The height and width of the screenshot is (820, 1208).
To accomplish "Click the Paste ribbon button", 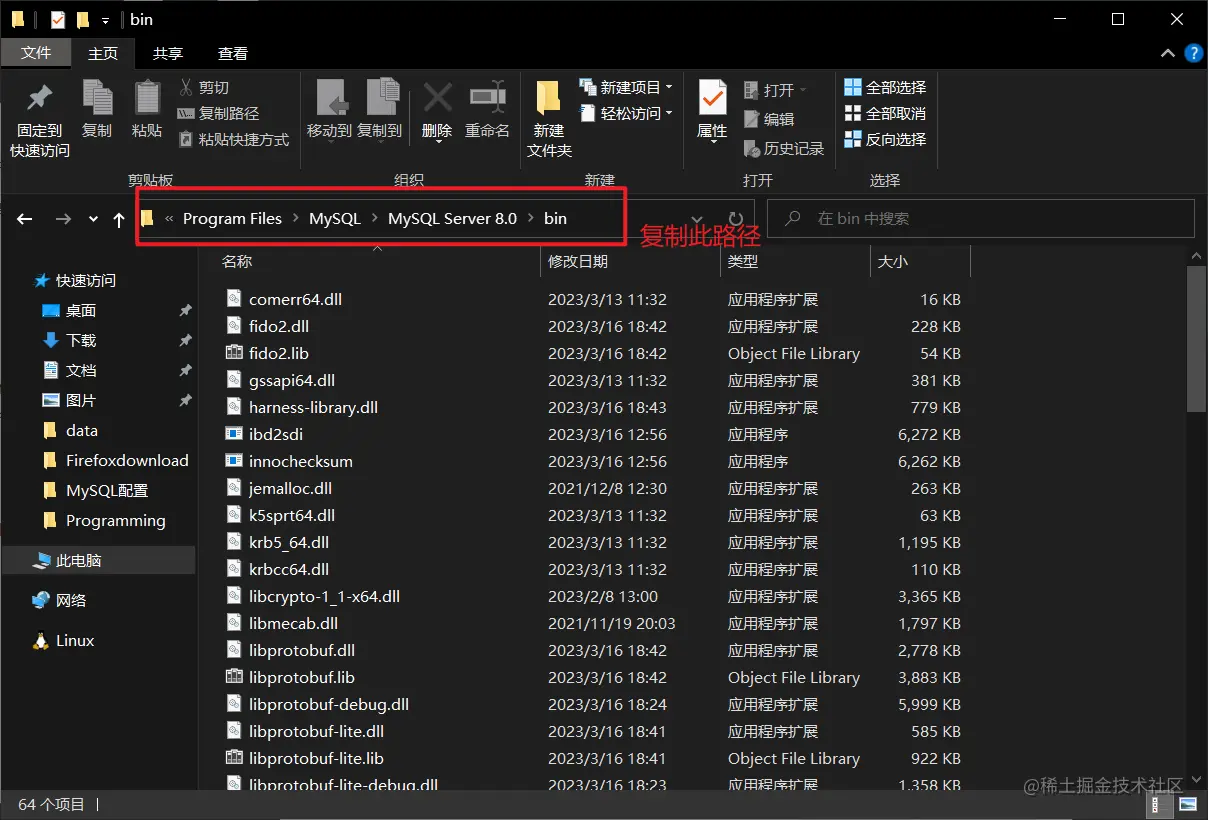I will pyautogui.click(x=147, y=109).
